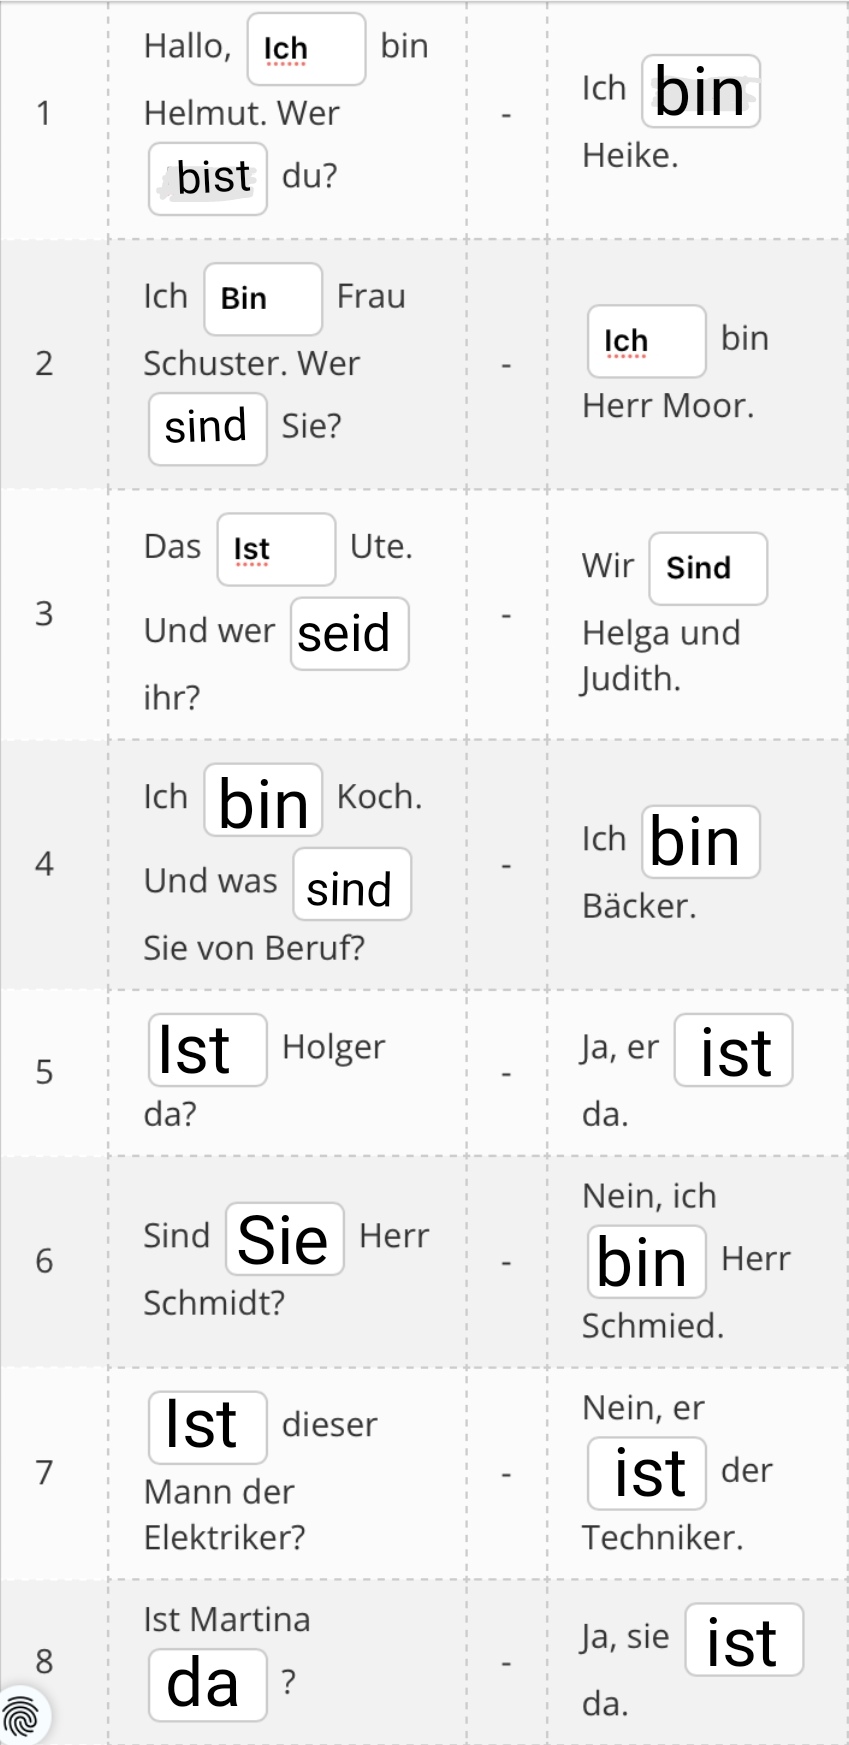The image size is (849, 1745).
Task: Click the 'Ist' field between 'Das' and 'Ute'
Action: point(276,549)
